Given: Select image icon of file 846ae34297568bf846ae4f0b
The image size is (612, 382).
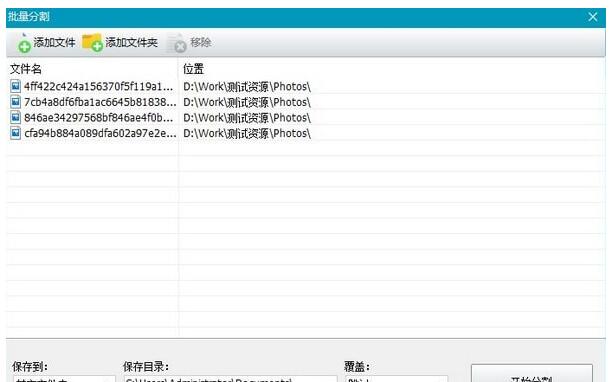Looking at the screenshot, I should (x=15, y=117).
